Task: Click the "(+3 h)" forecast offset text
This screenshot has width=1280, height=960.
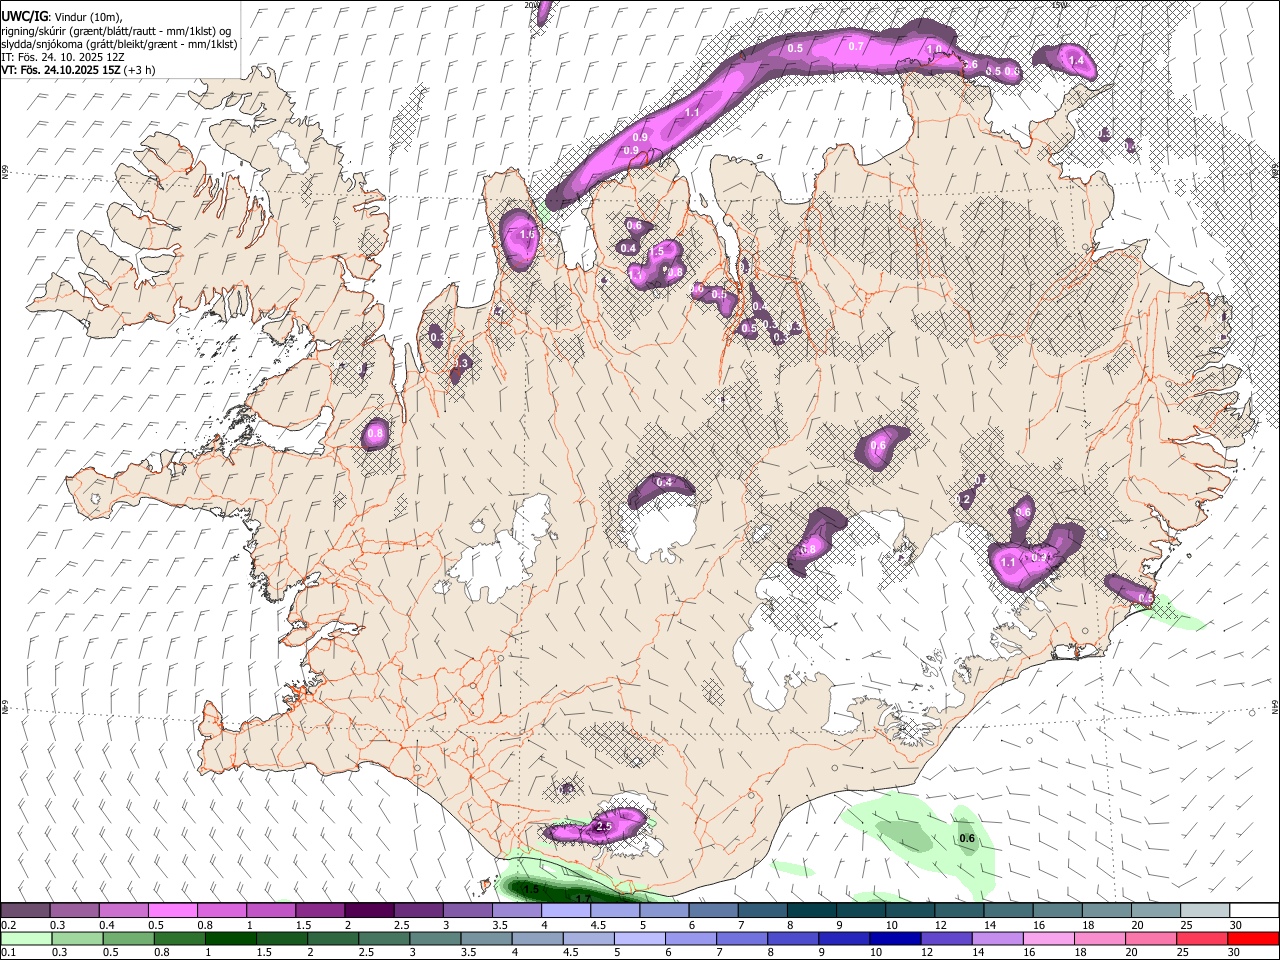Action: pos(139,70)
